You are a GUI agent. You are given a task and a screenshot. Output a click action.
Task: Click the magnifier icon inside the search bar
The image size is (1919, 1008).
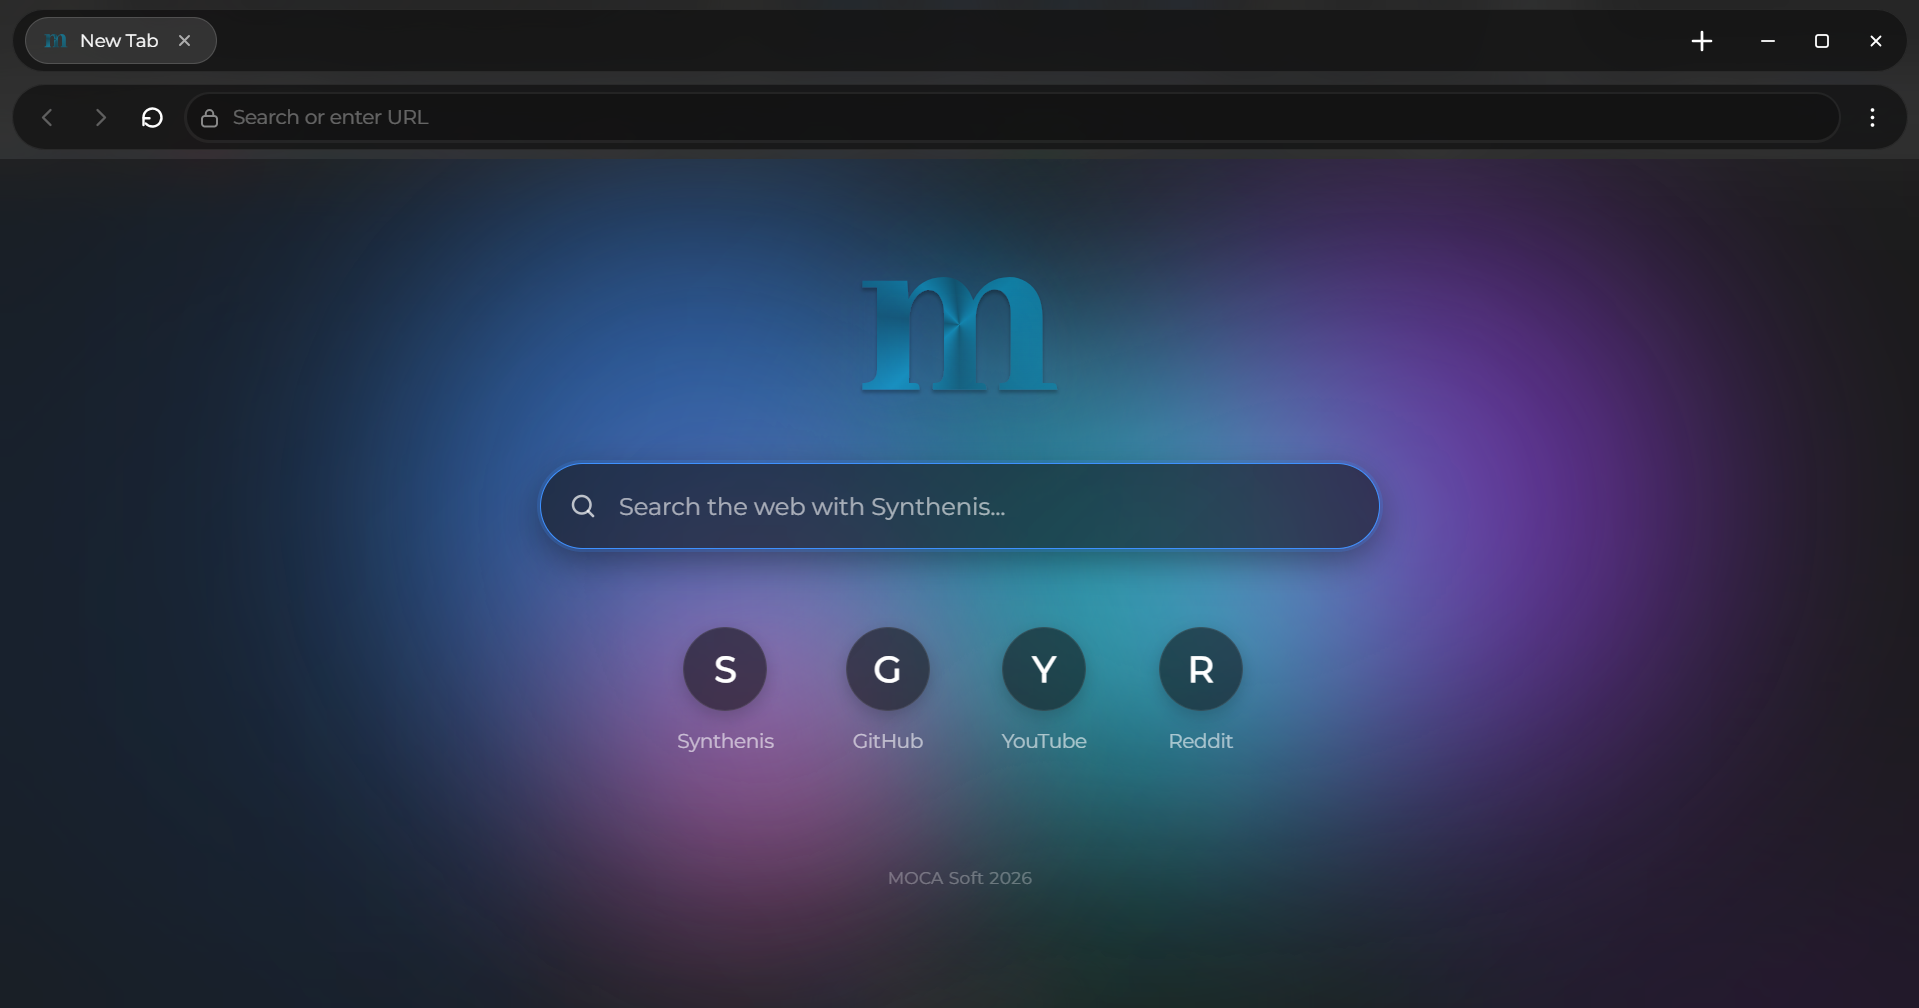(x=583, y=505)
